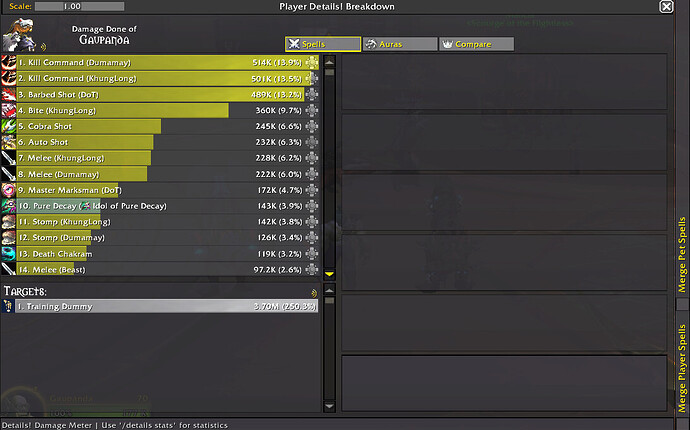Select the Death Chakram spell icon
This screenshot has height=430, width=690.
coord(9,254)
